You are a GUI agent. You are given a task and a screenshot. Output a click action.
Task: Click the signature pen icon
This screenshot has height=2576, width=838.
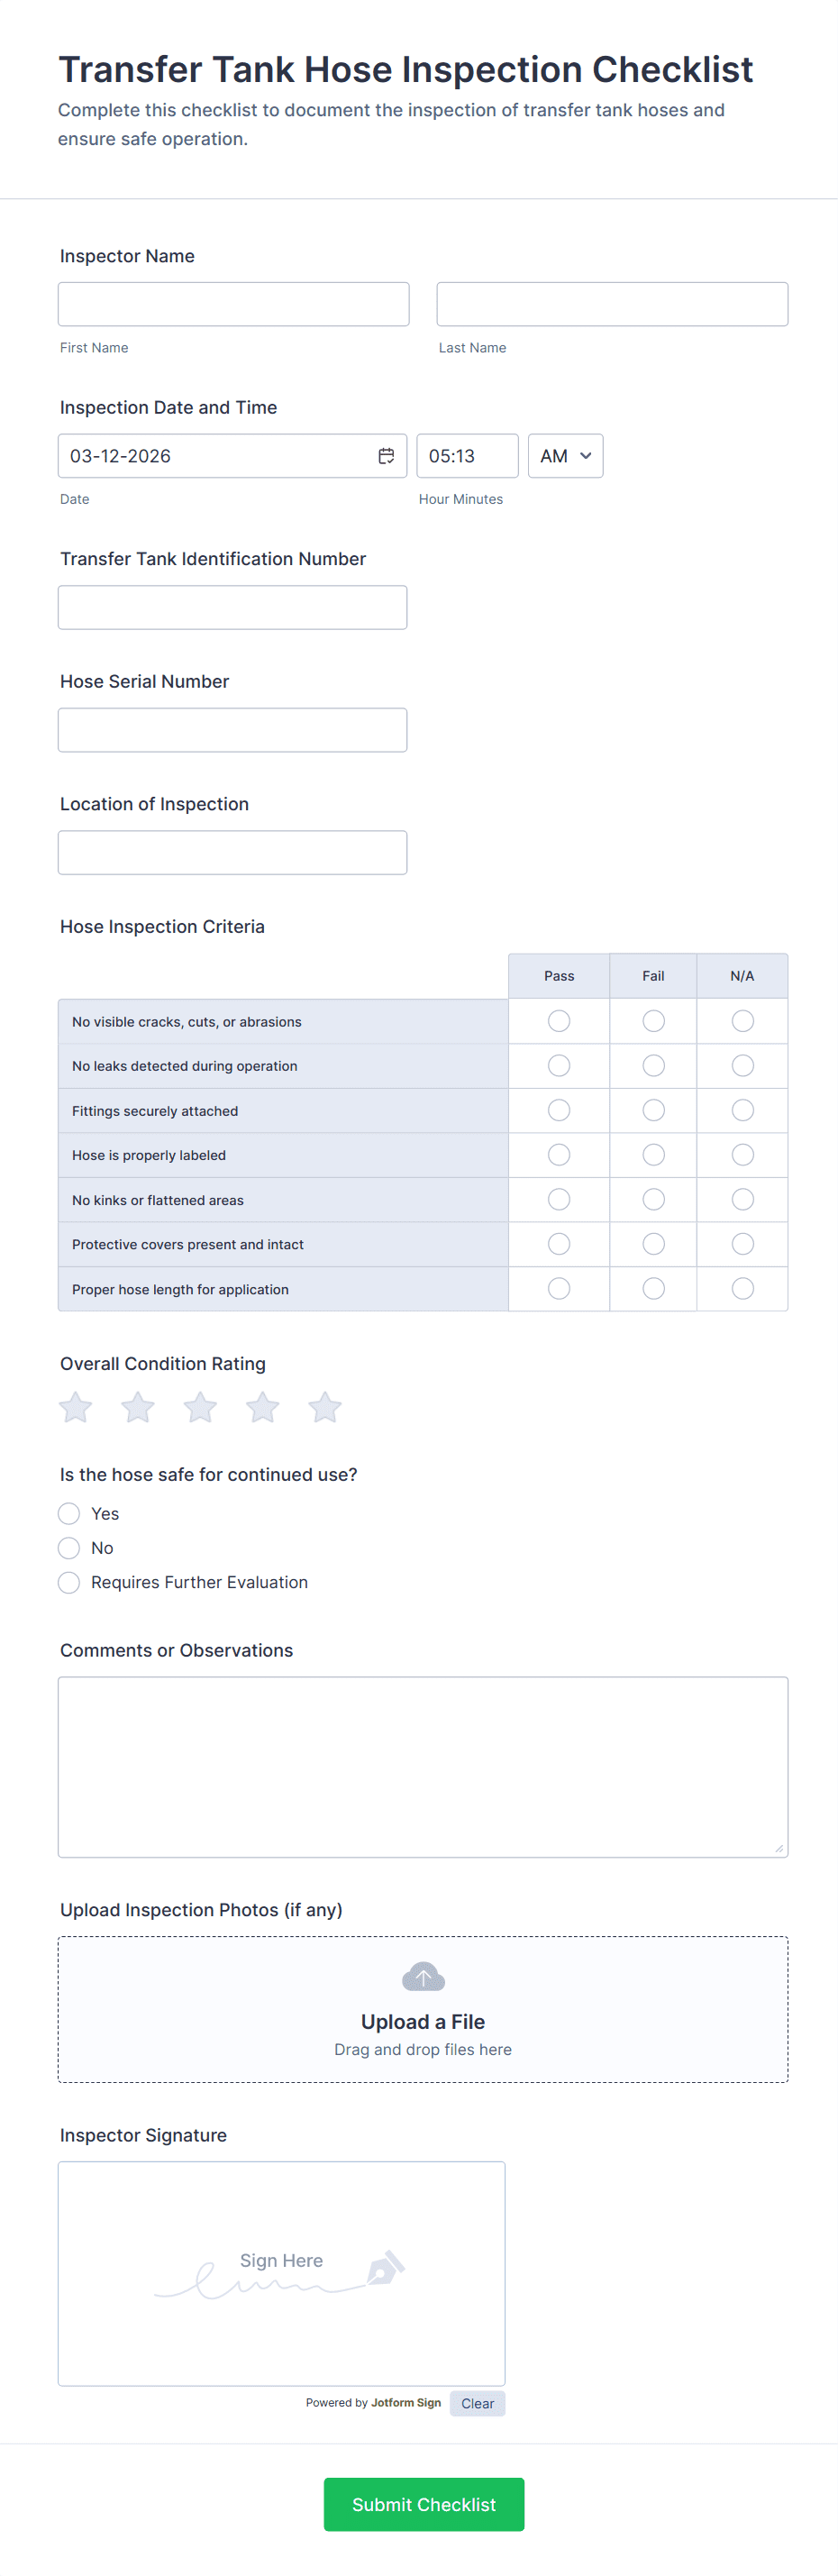point(385,2266)
